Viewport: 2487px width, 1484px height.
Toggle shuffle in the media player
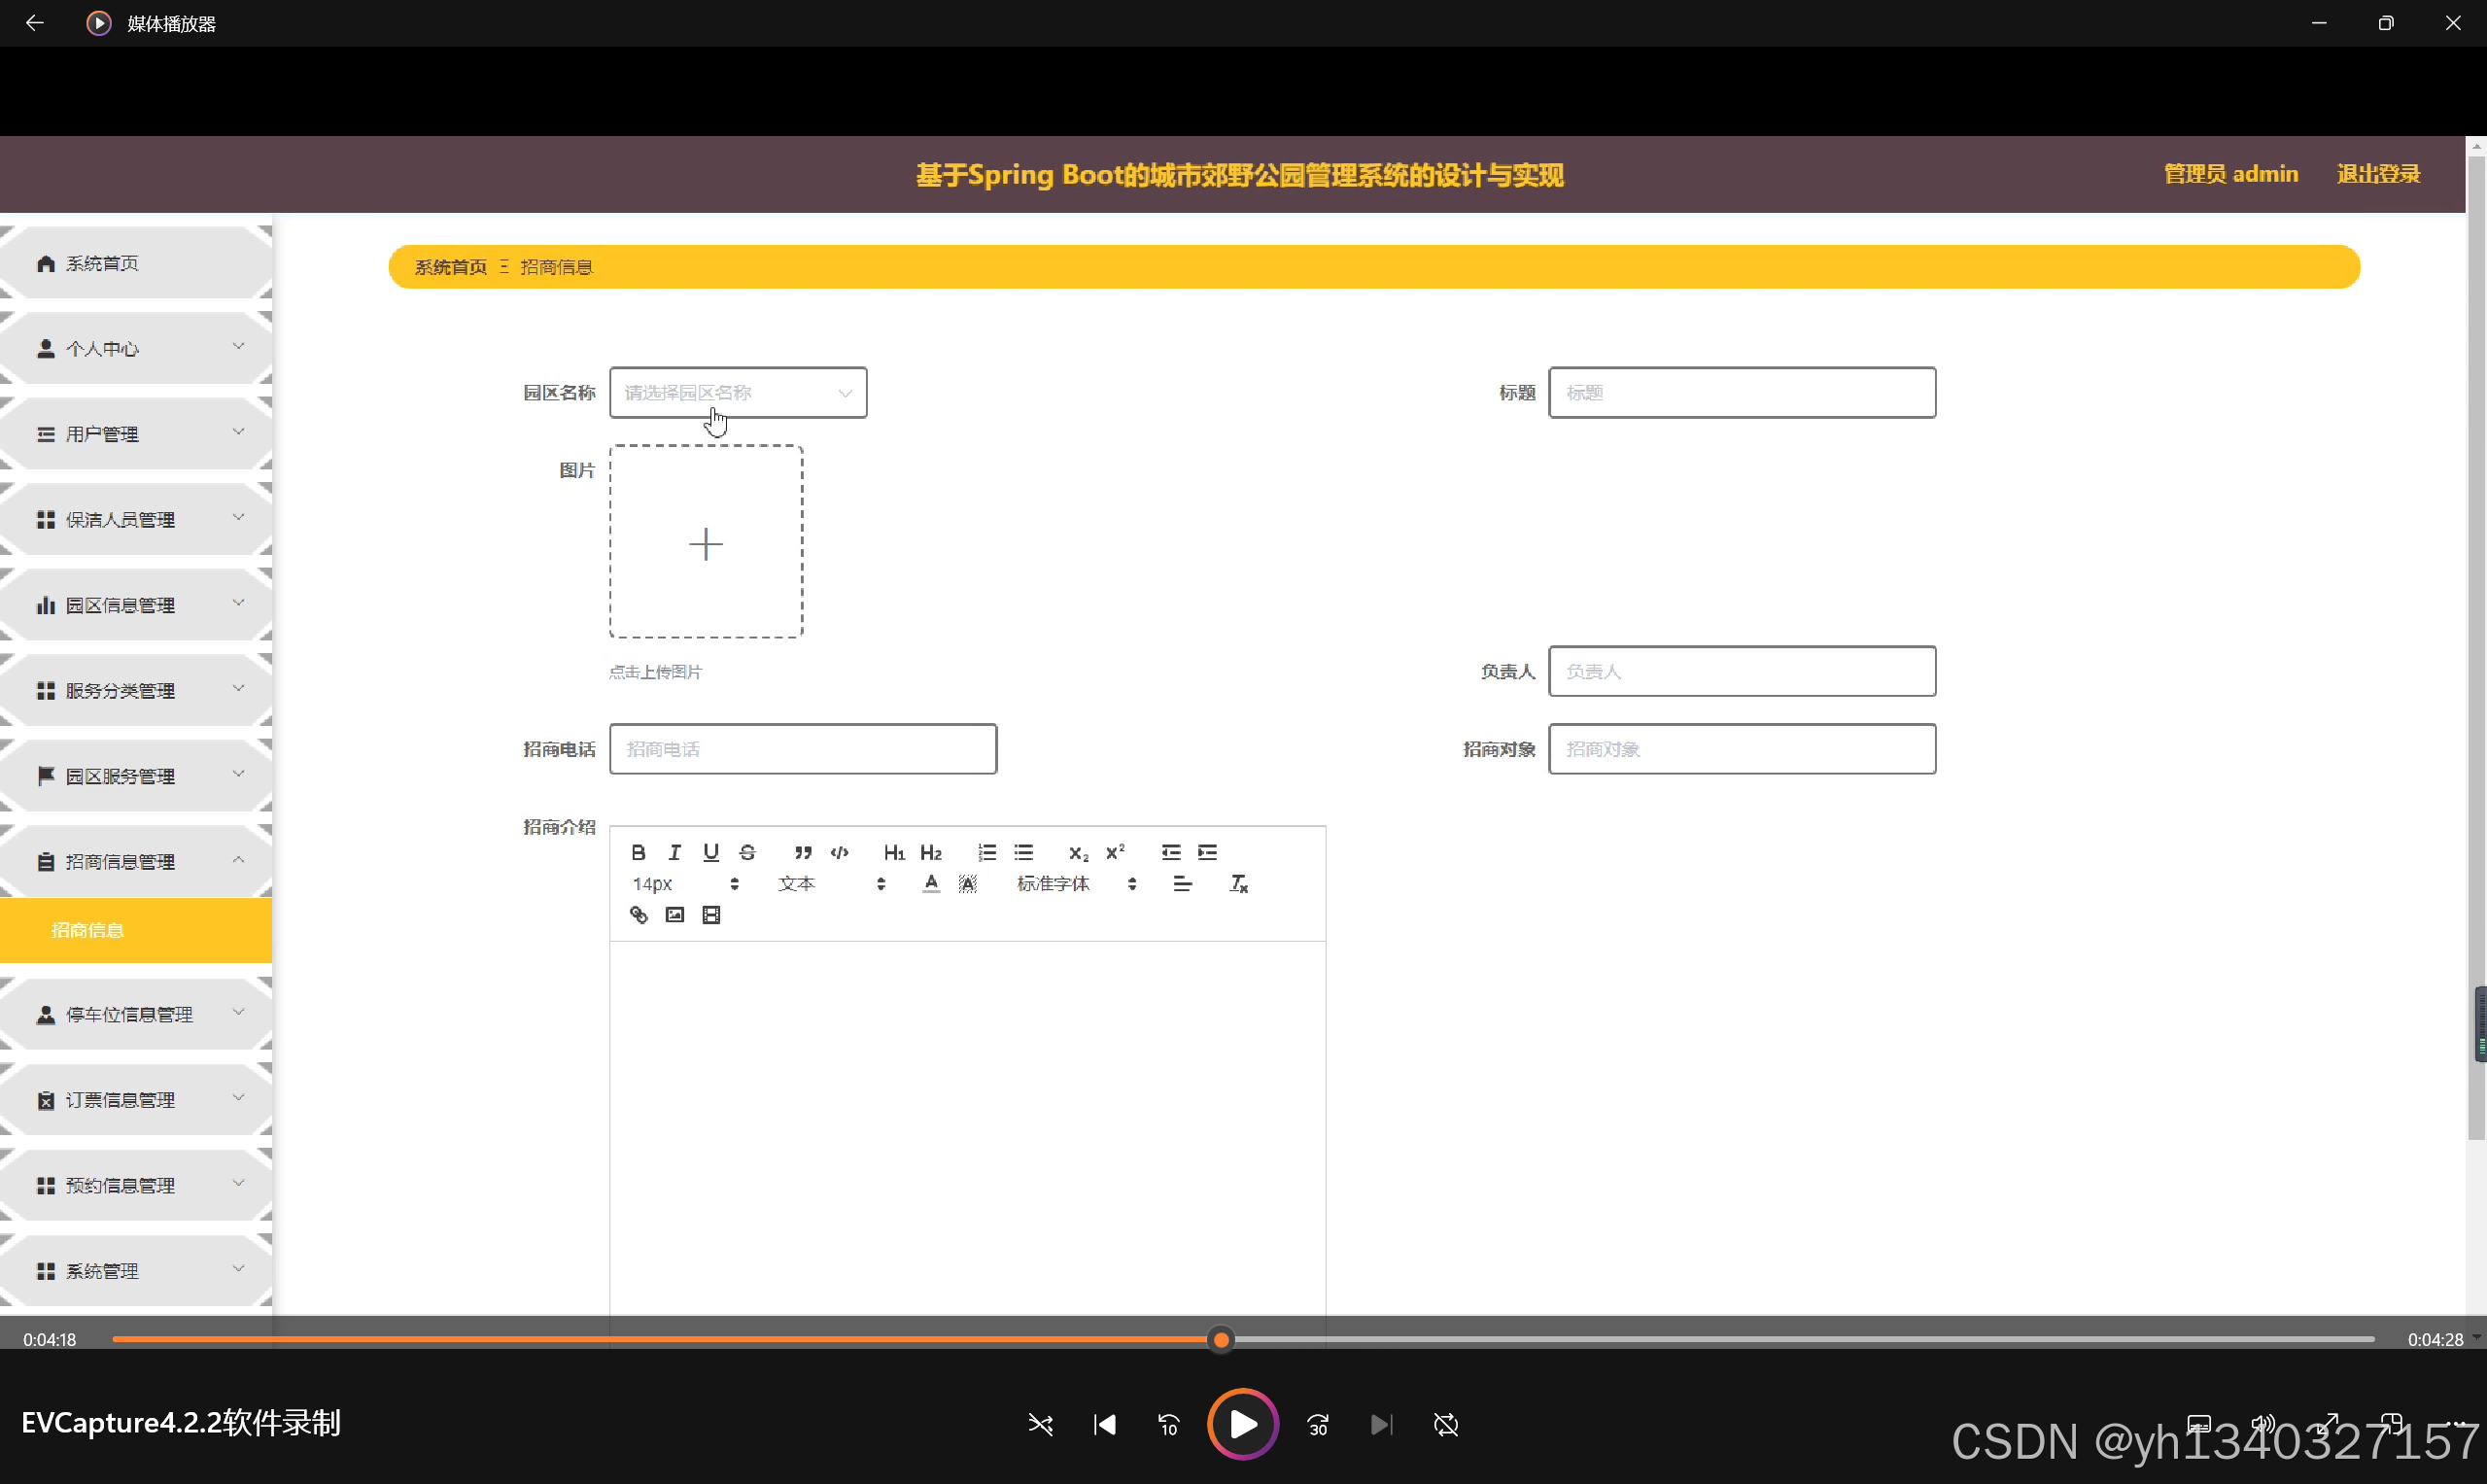click(x=1040, y=1424)
